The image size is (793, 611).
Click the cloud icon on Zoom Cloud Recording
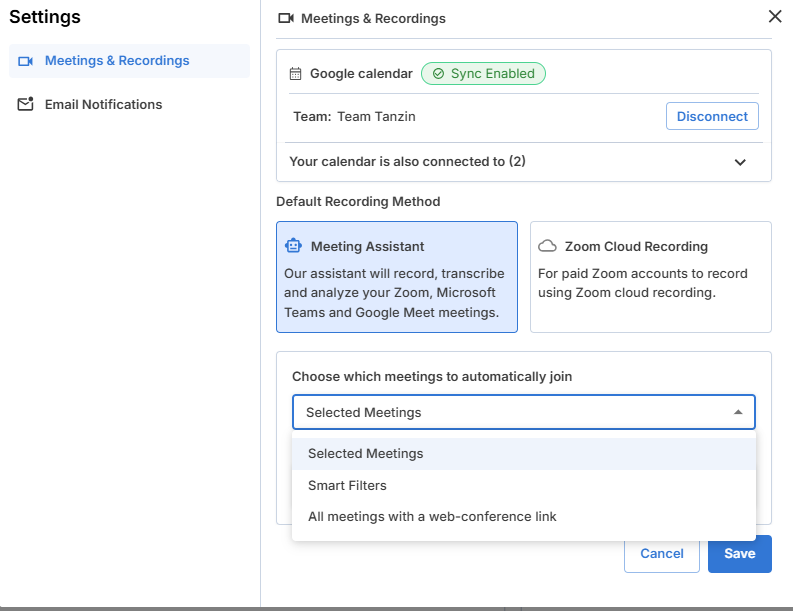pos(547,246)
